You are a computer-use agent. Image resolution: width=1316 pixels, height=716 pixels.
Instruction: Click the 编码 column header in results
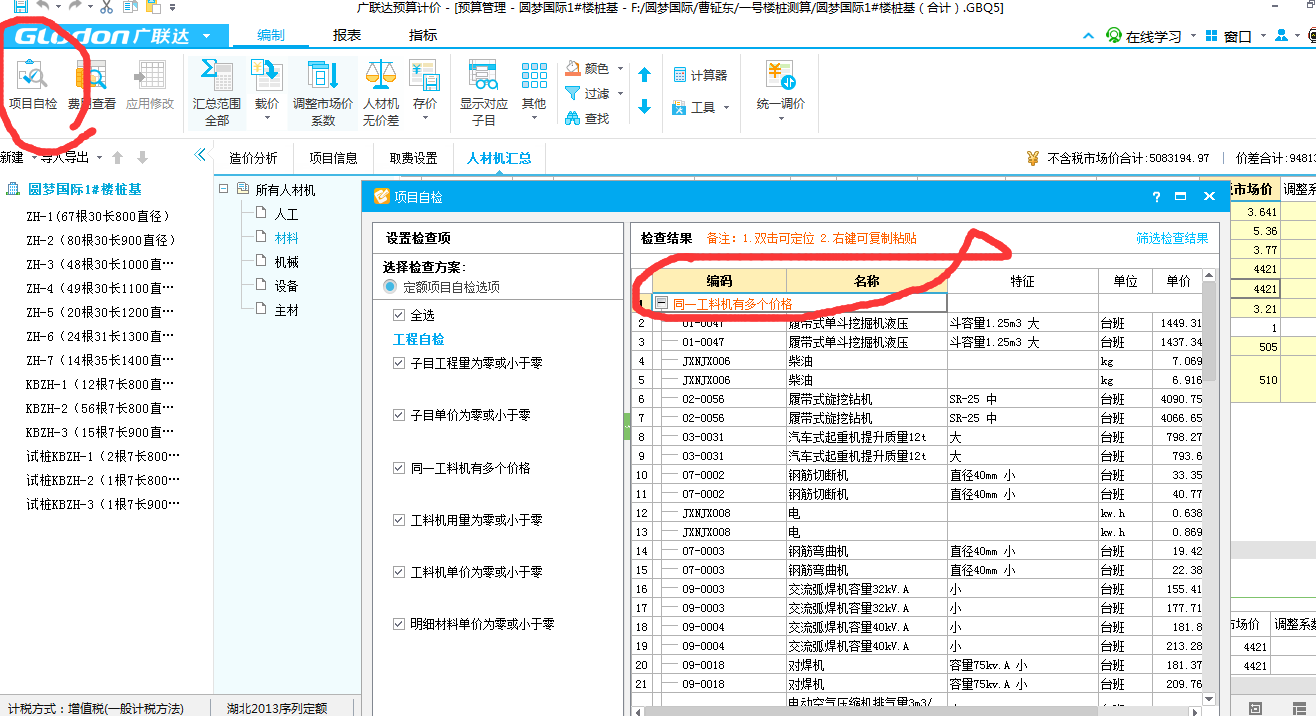coord(719,281)
